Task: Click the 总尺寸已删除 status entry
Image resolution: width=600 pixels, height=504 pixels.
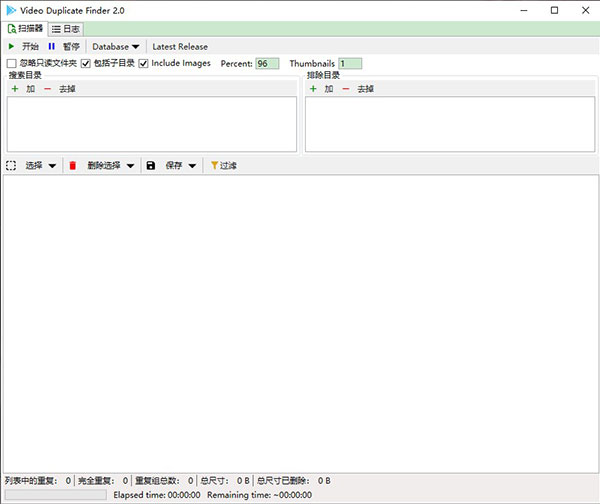Action: (293, 481)
